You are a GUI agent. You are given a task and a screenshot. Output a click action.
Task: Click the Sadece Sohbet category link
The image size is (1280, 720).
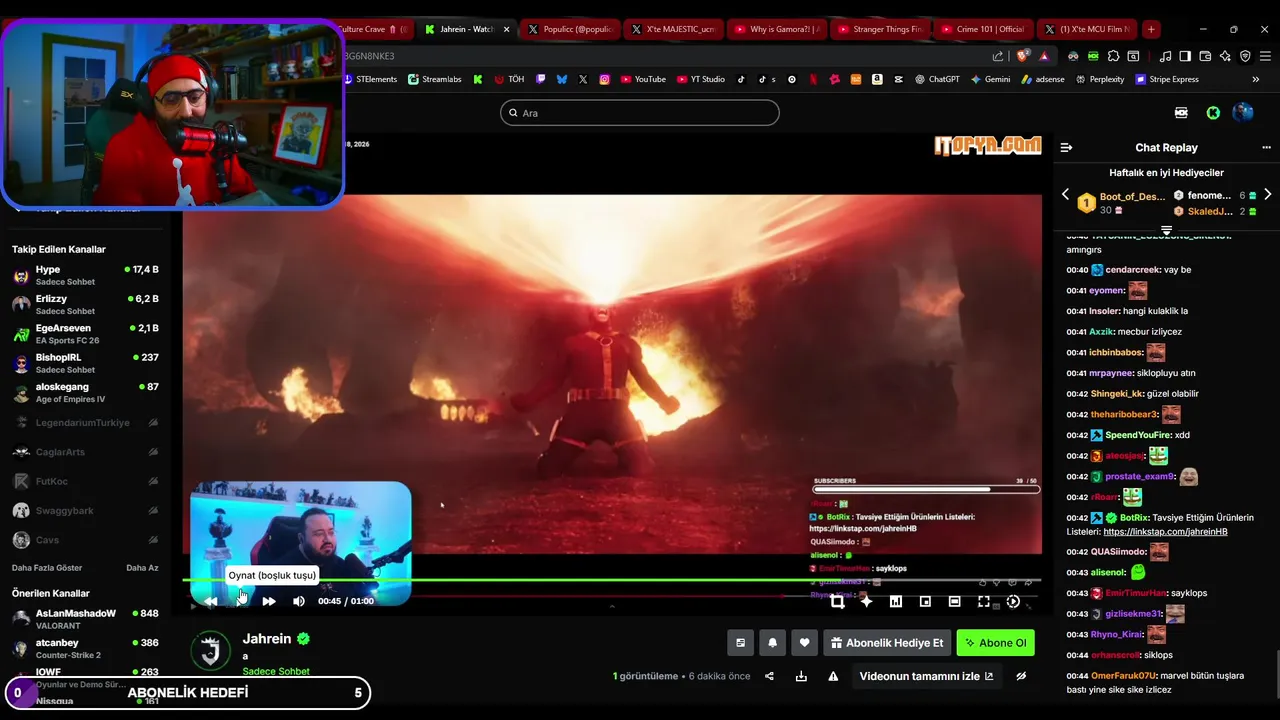pos(276,671)
